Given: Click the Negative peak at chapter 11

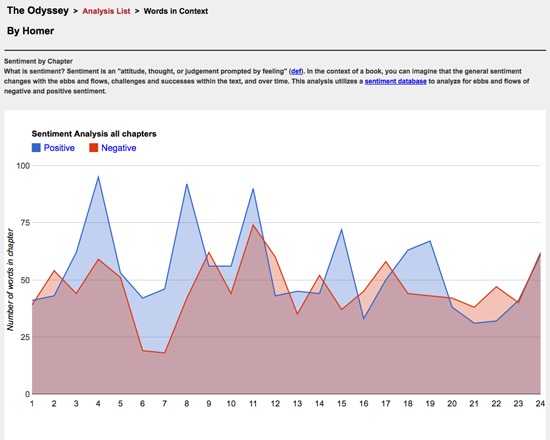Looking at the screenshot, I should [253, 225].
